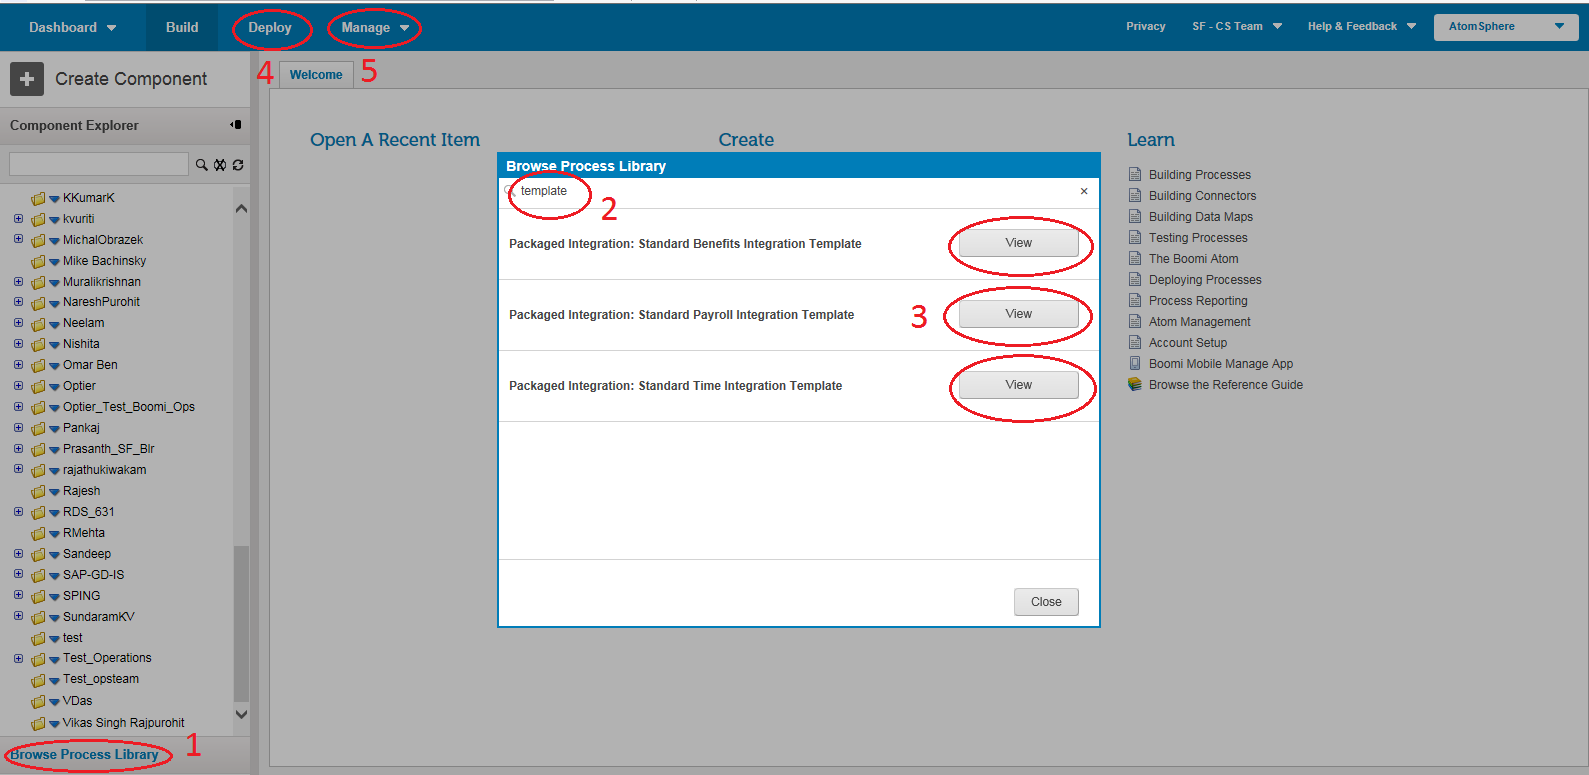Open the blue dropdown arrow next to Sandeep

(54, 555)
